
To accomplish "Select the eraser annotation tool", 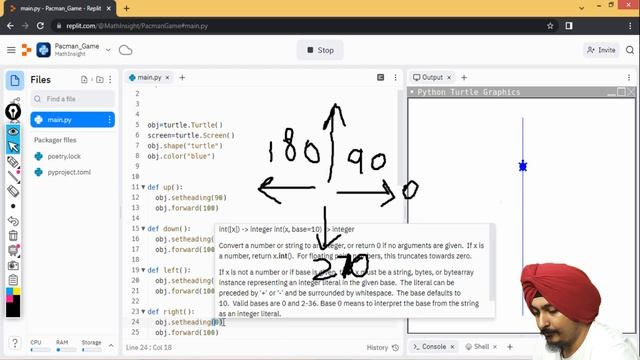I will [x=13, y=191].
